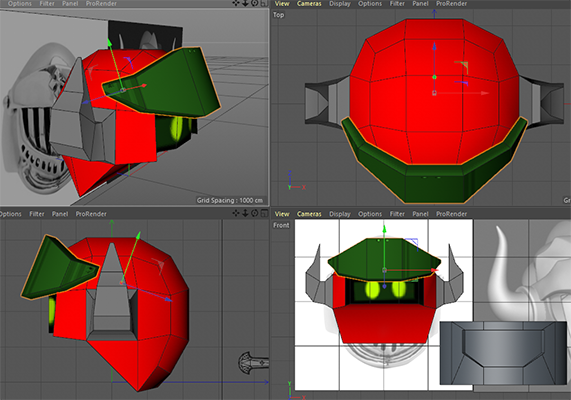Open the Filter menu of the bottom-left viewport

coord(37,214)
